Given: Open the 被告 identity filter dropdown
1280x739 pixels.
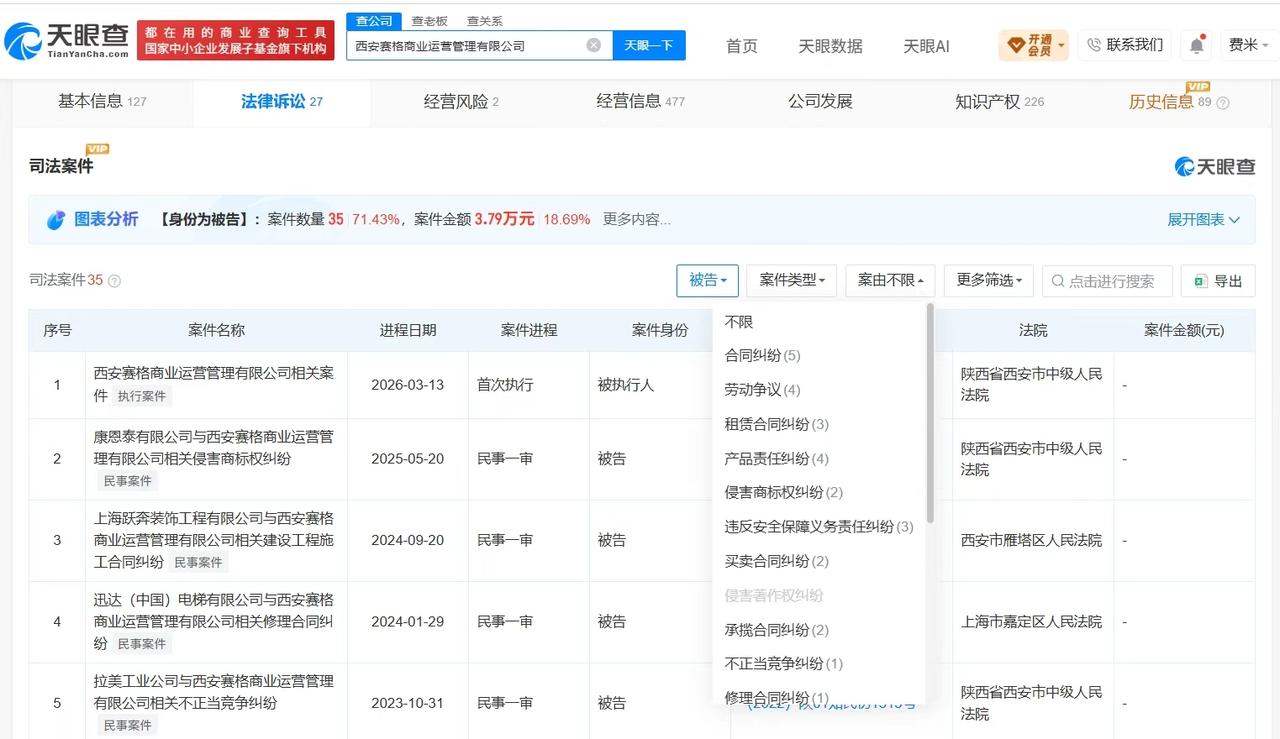Looking at the screenshot, I should [707, 281].
